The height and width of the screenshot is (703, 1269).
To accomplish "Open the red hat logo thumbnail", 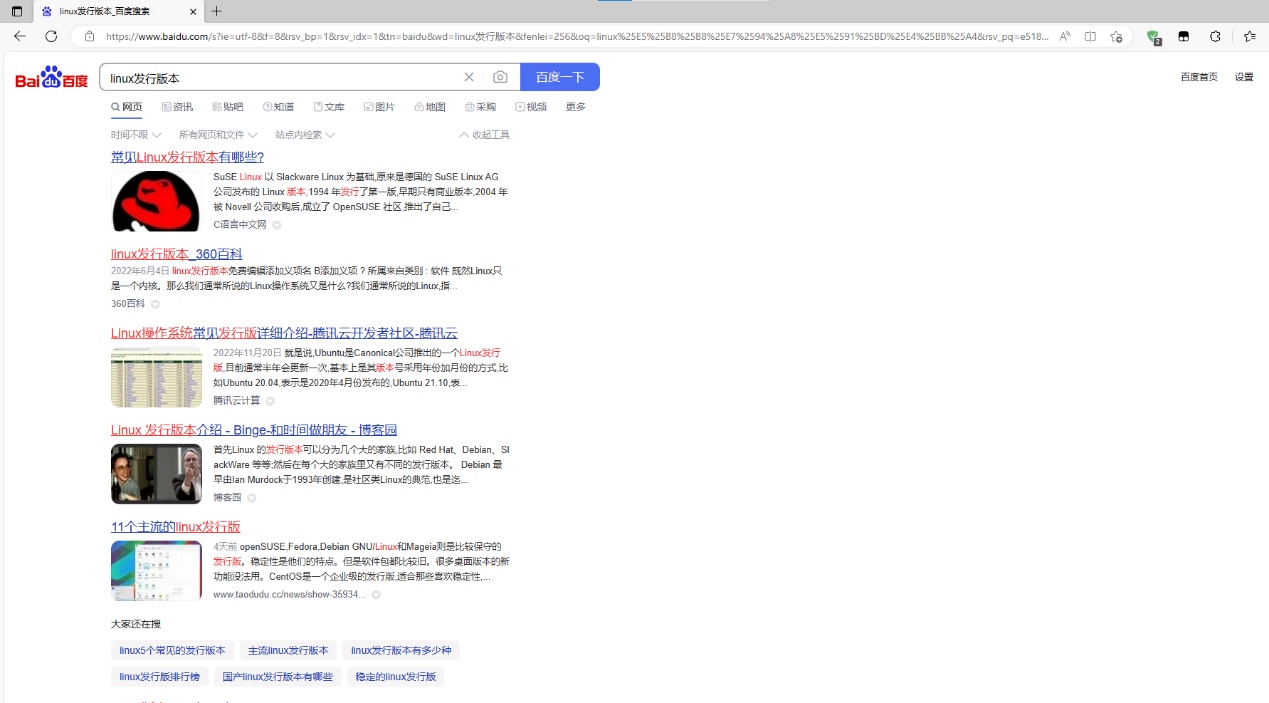I will pos(156,201).
